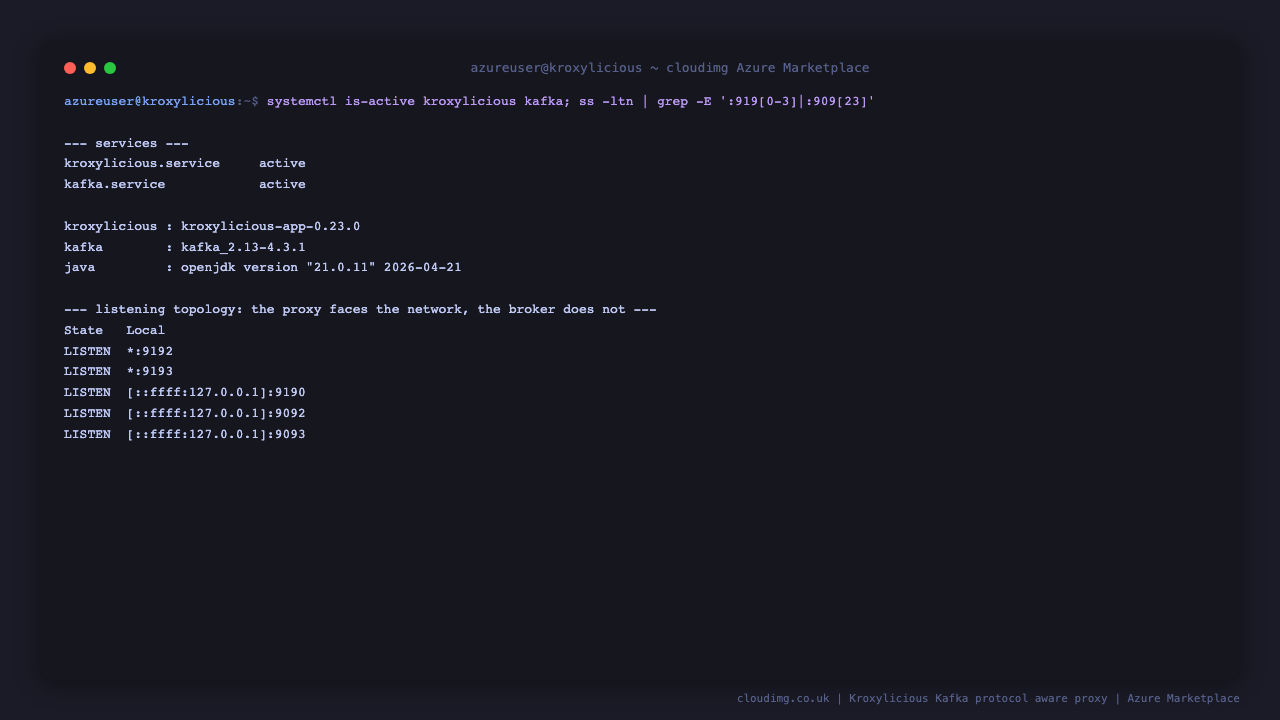Click kroxylicious.service in the services list

coord(142,163)
